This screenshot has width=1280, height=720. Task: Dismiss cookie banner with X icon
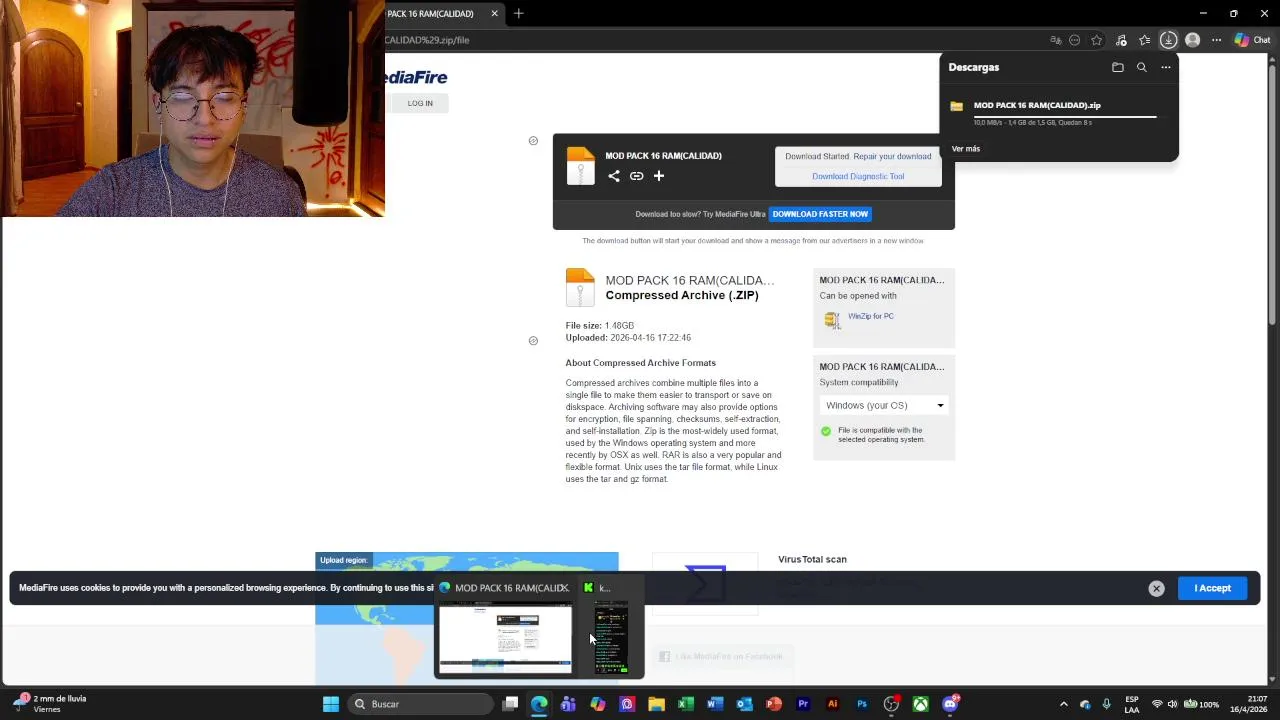pos(1156,588)
